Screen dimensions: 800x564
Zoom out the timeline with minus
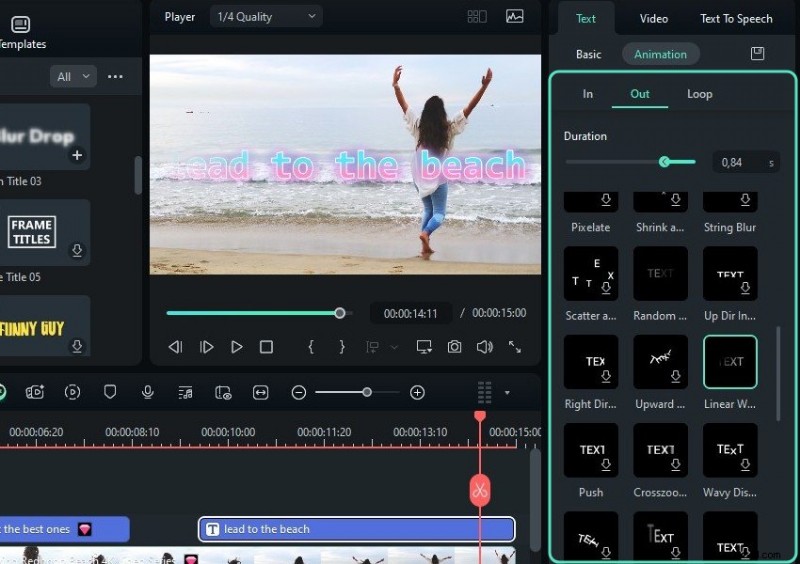(298, 393)
